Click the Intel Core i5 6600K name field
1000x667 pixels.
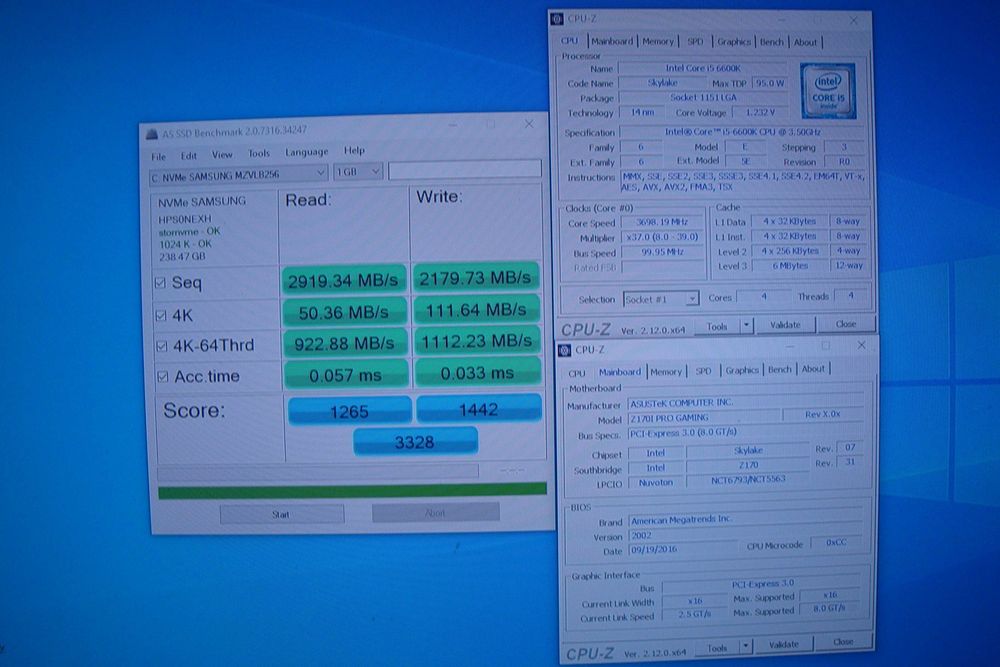tap(703, 68)
